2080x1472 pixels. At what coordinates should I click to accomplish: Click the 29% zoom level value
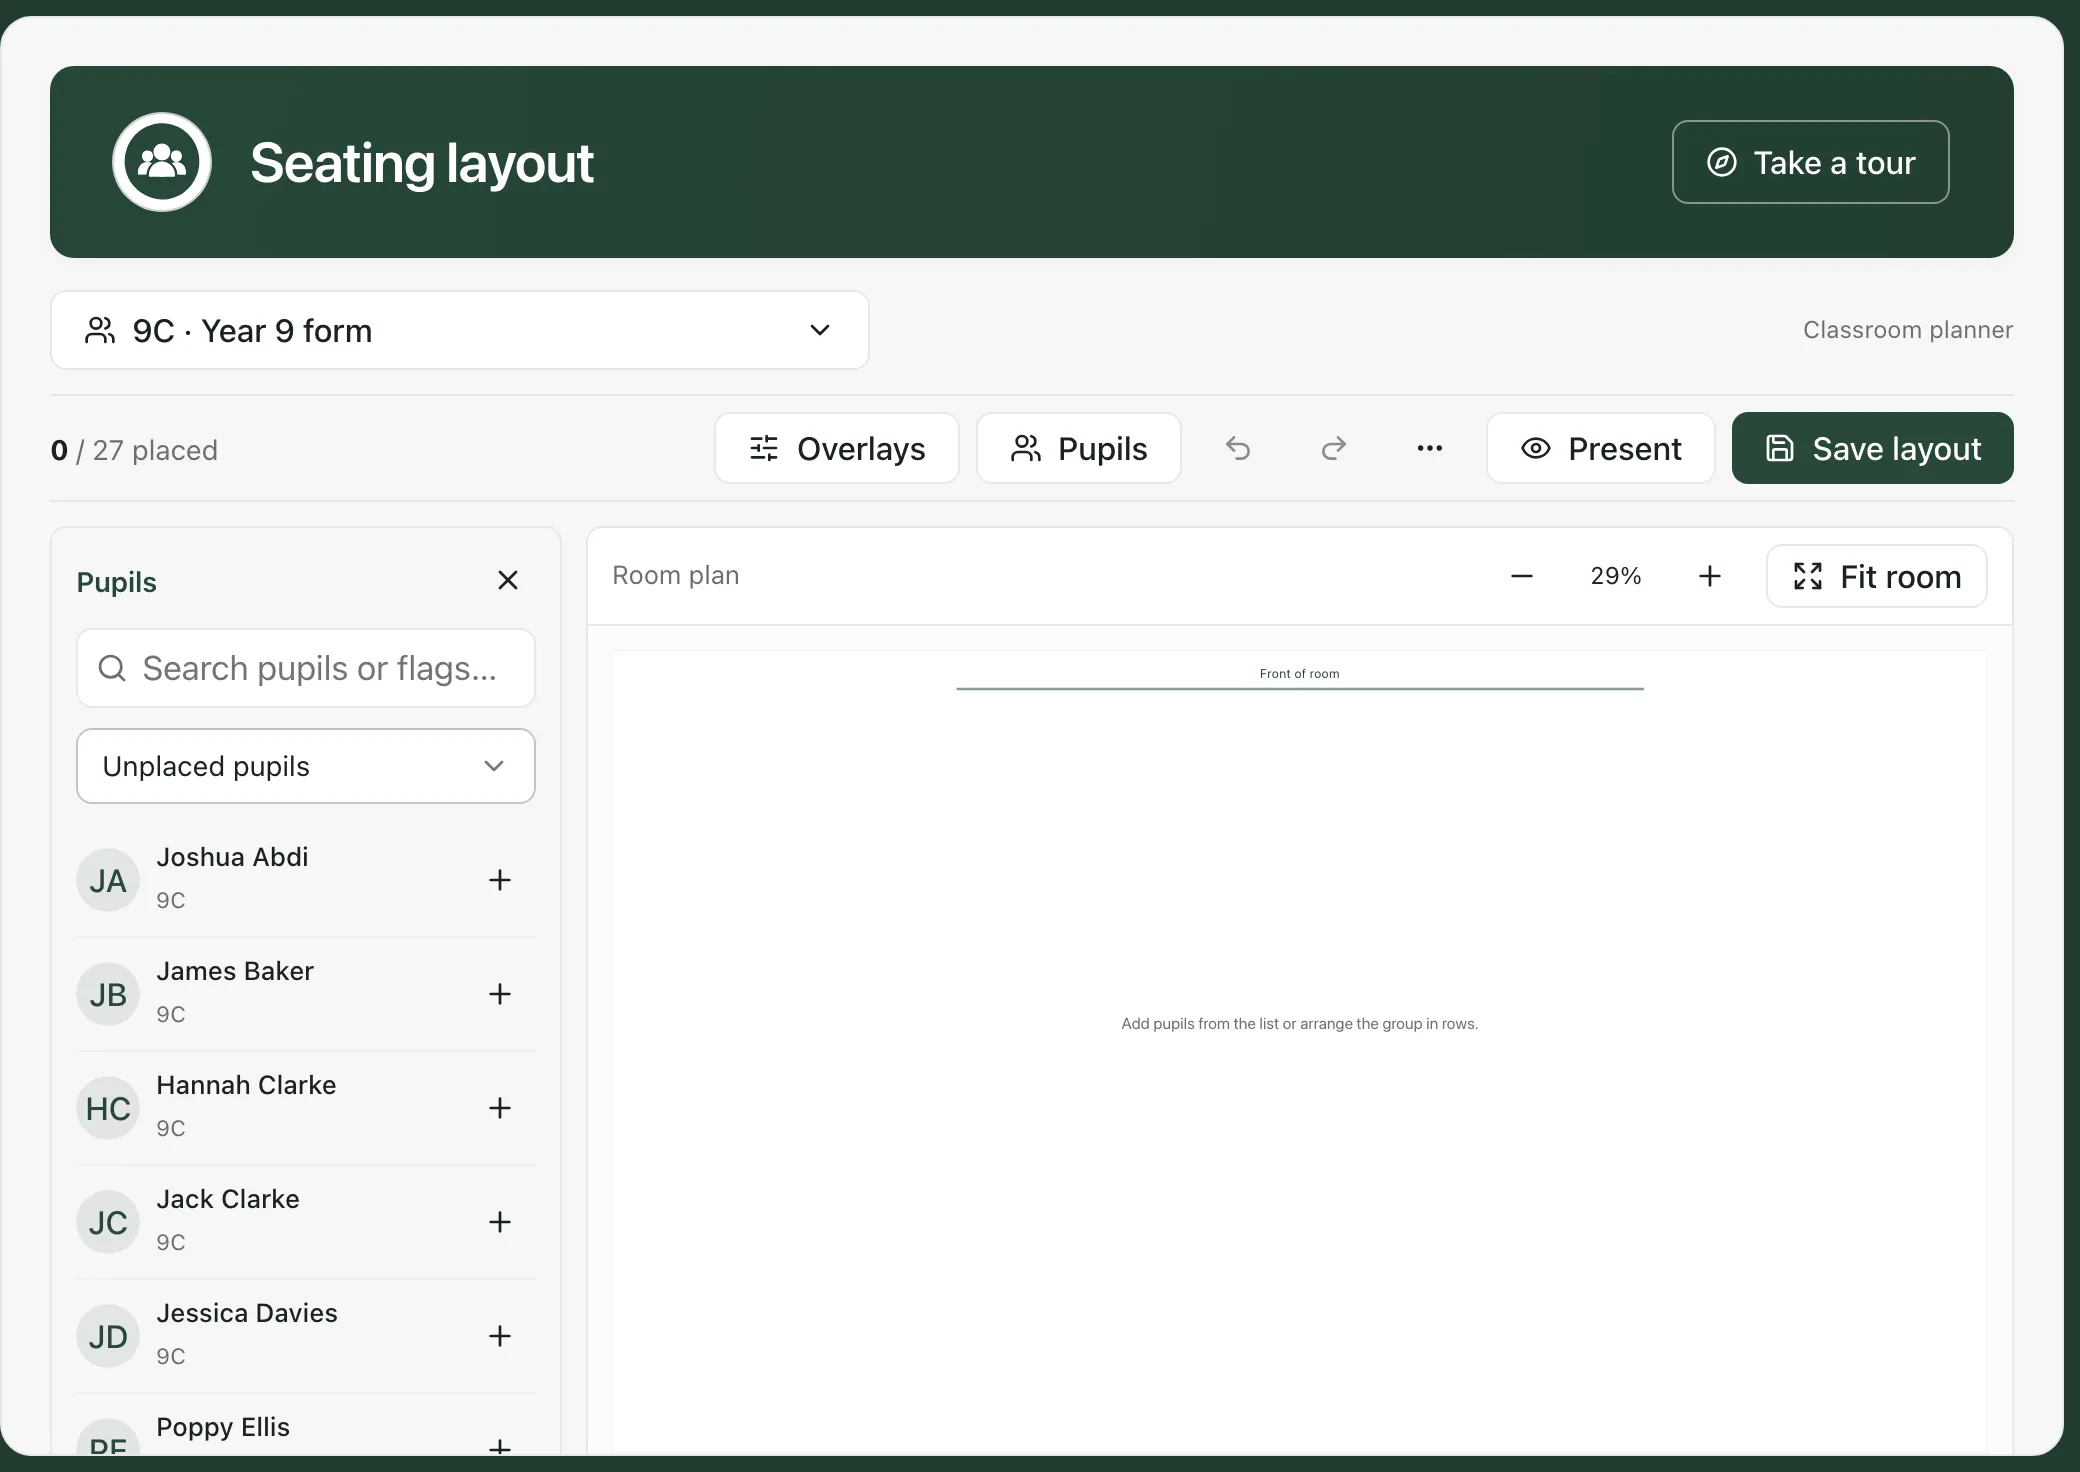point(1616,576)
